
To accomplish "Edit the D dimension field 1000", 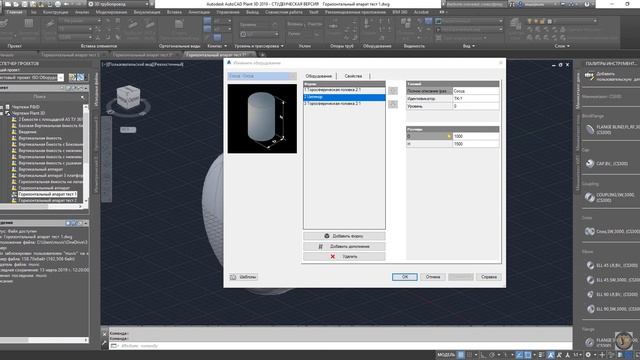I will (x=476, y=136).
